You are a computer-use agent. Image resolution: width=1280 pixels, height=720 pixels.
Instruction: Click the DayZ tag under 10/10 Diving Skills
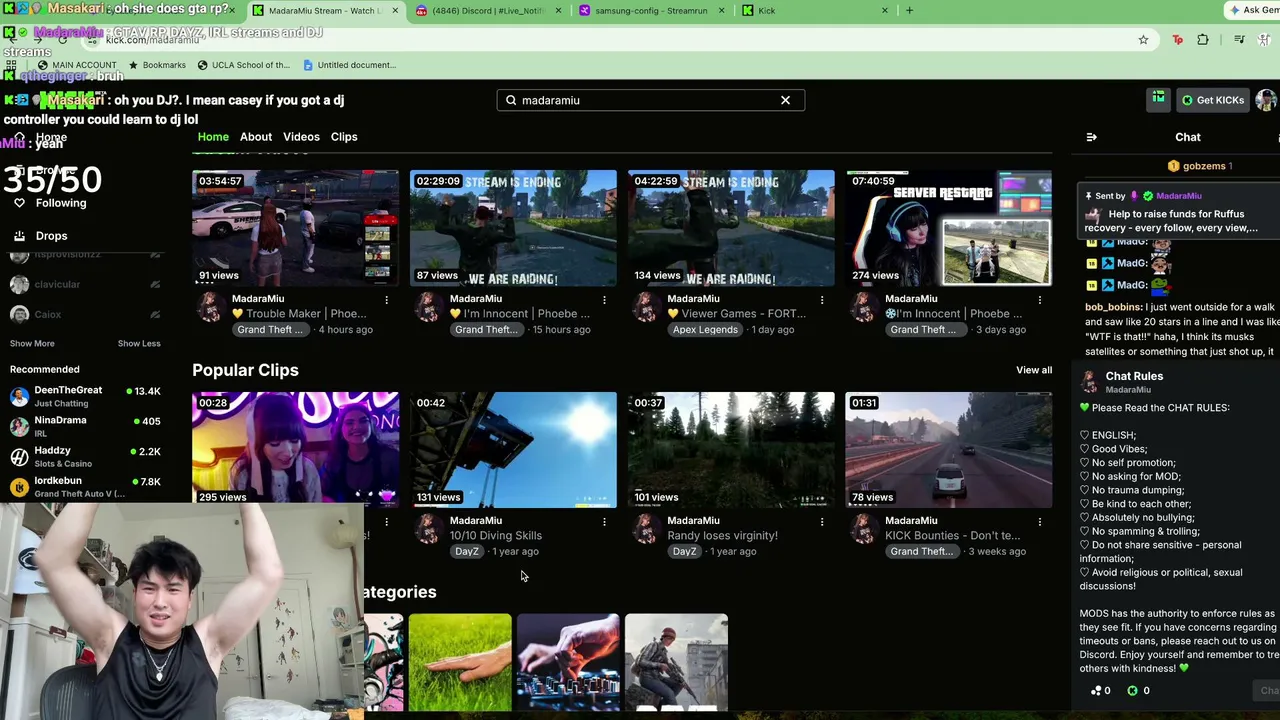pyautogui.click(x=467, y=552)
